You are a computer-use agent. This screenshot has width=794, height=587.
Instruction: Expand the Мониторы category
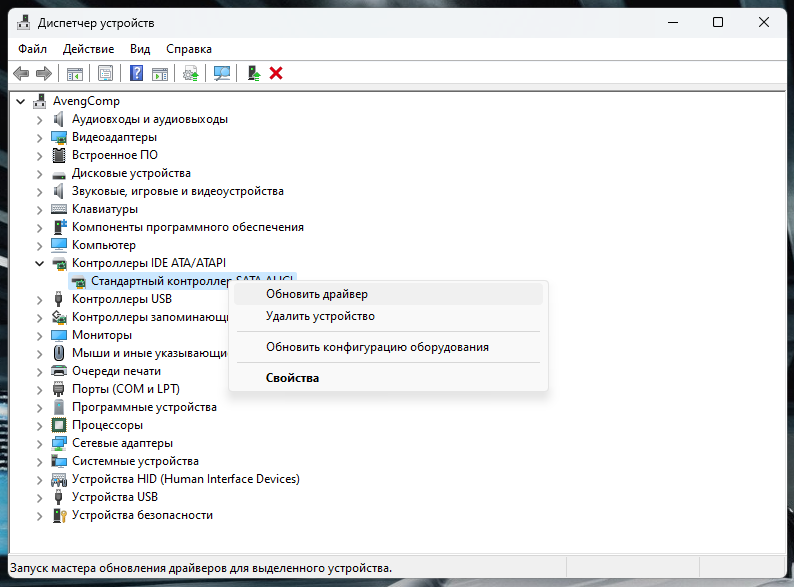click(x=39, y=336)
